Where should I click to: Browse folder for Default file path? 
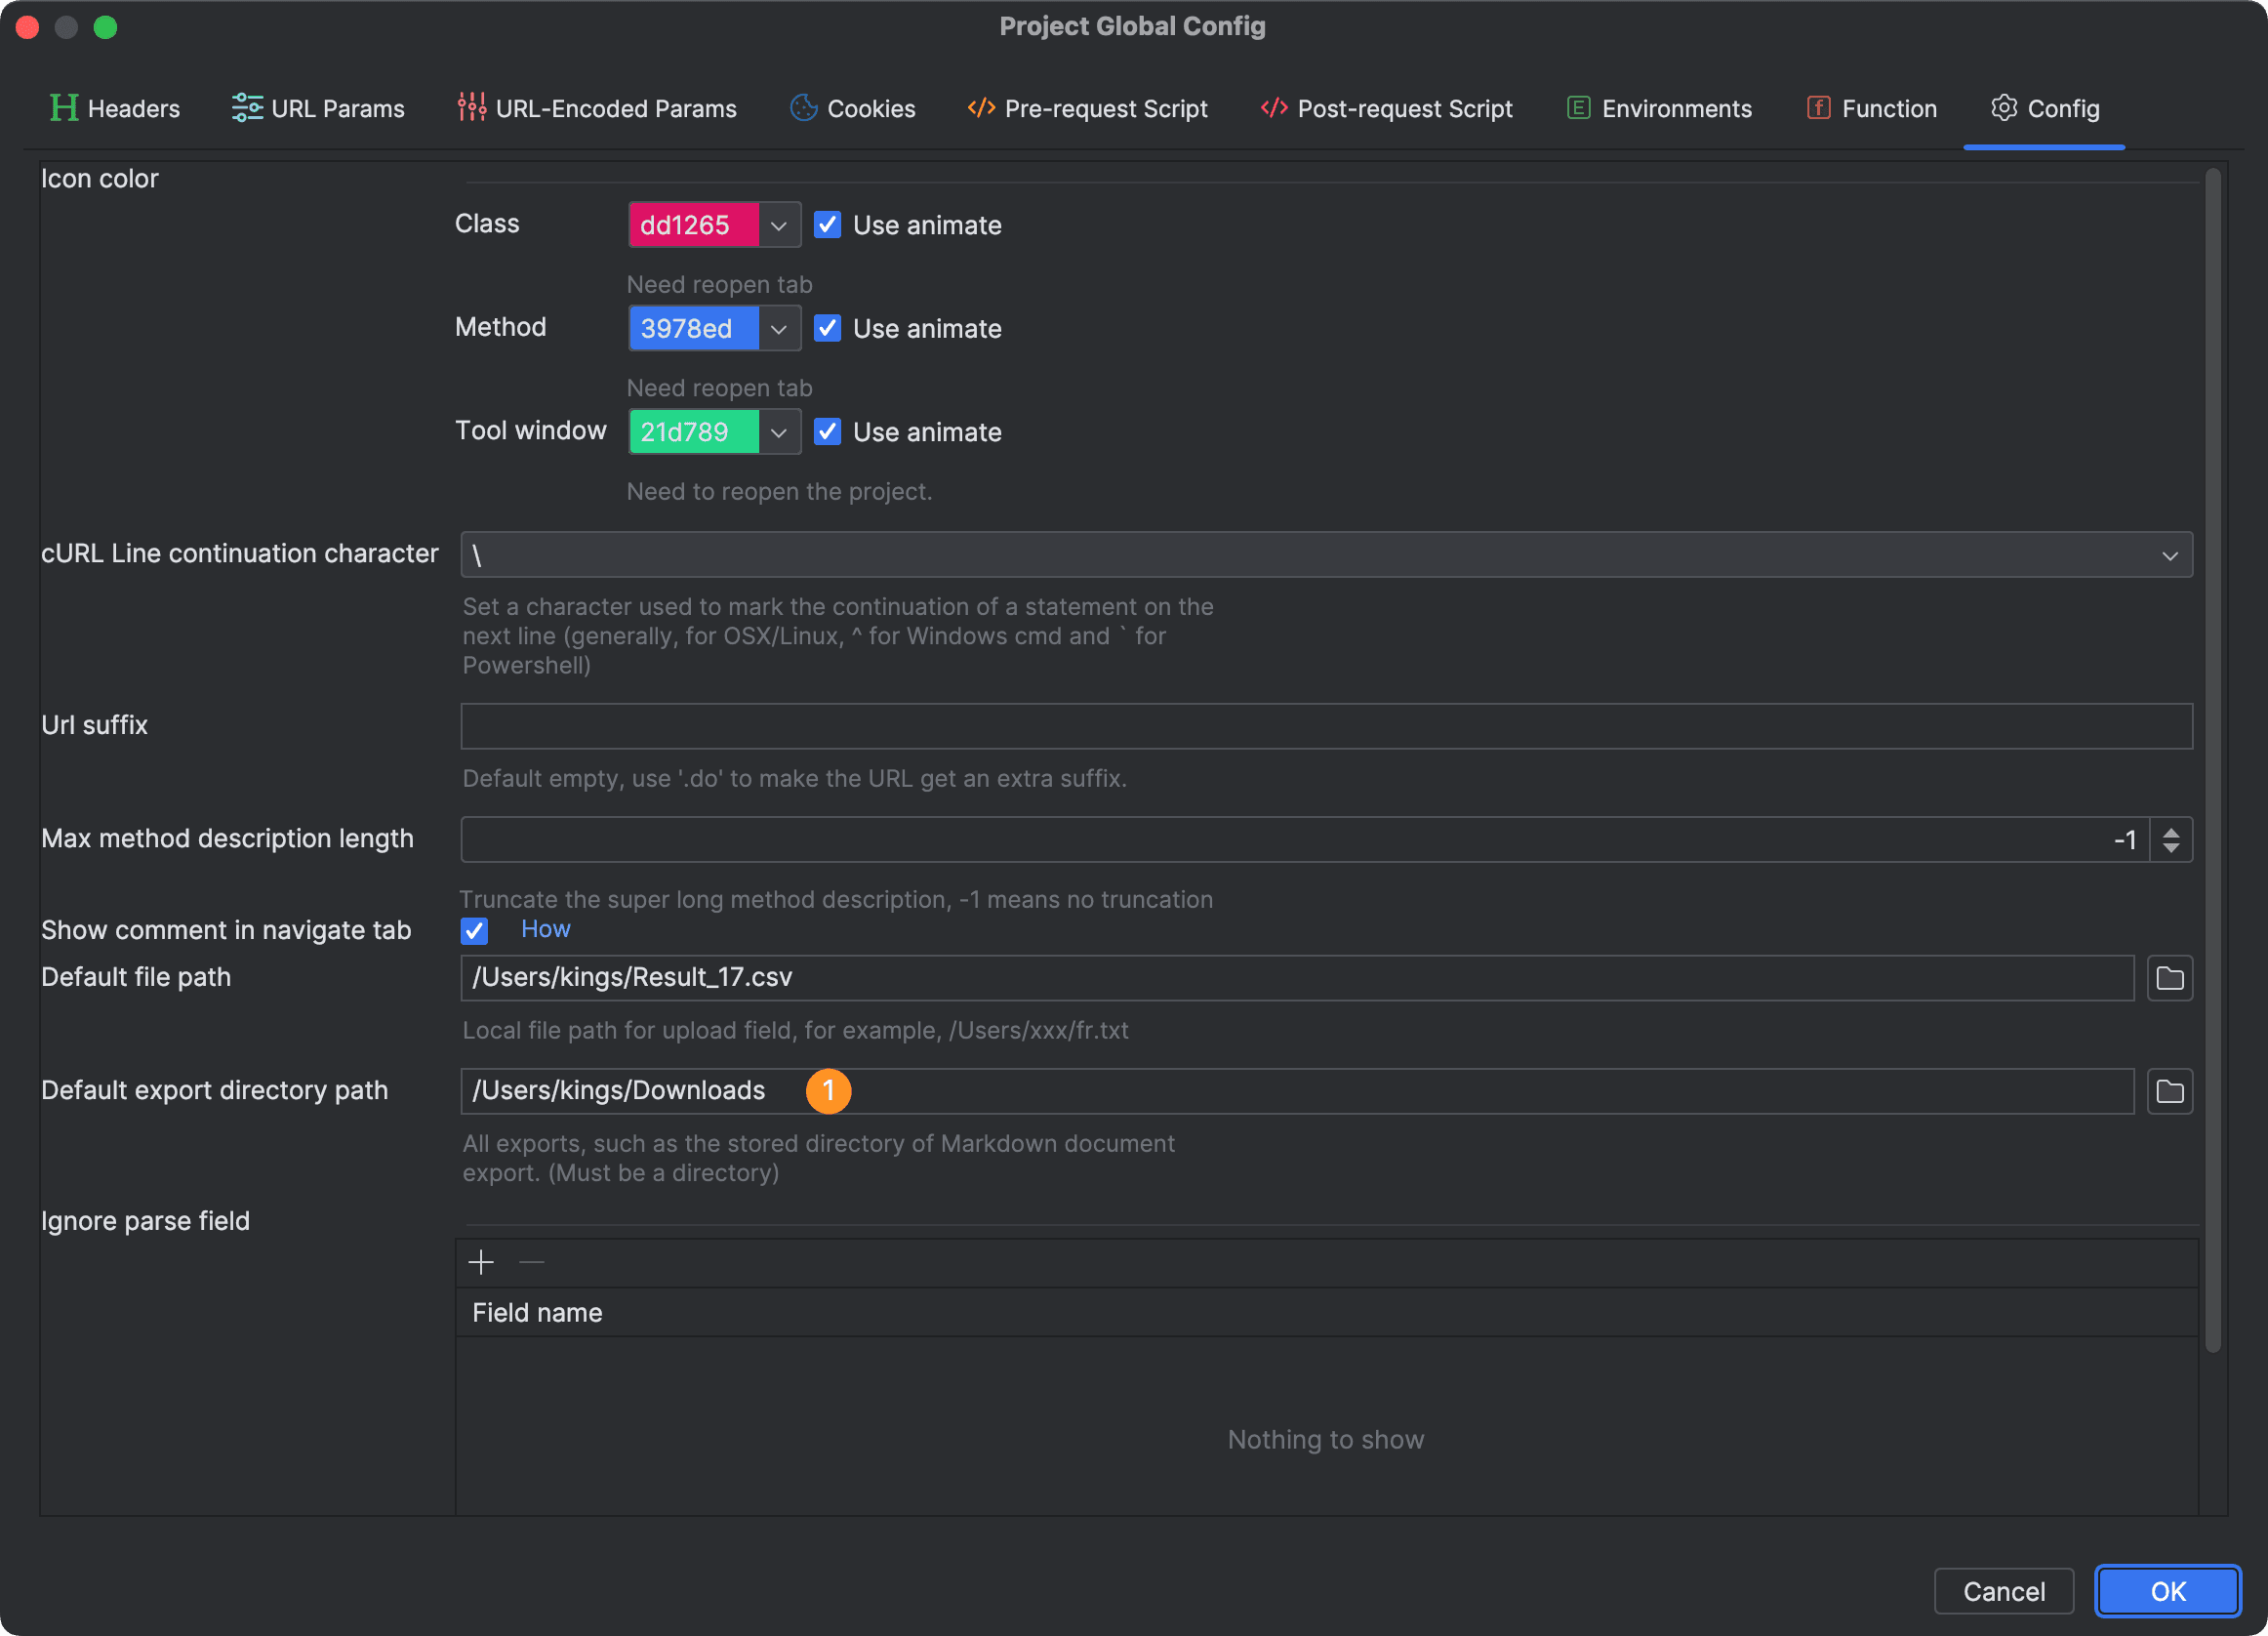[x=2169, y=978]
